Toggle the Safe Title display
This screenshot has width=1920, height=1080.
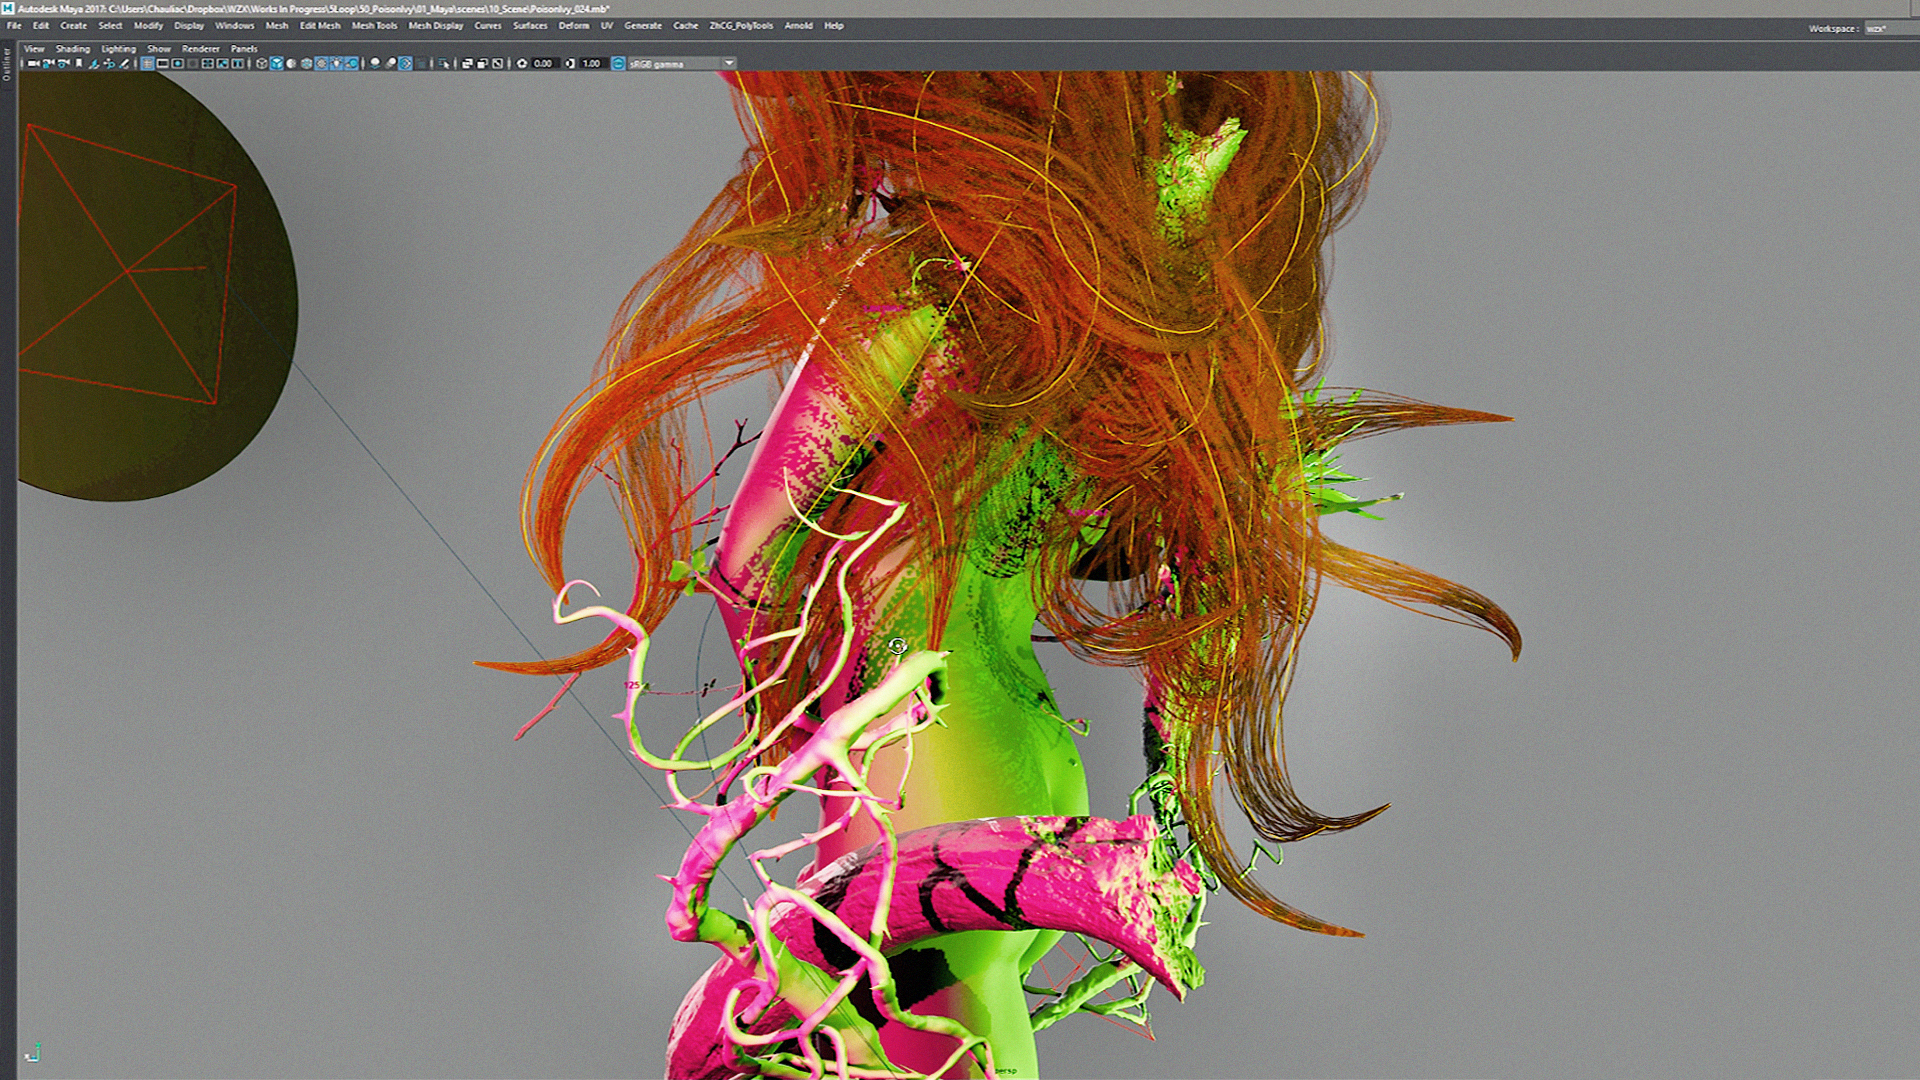(238, 63)
